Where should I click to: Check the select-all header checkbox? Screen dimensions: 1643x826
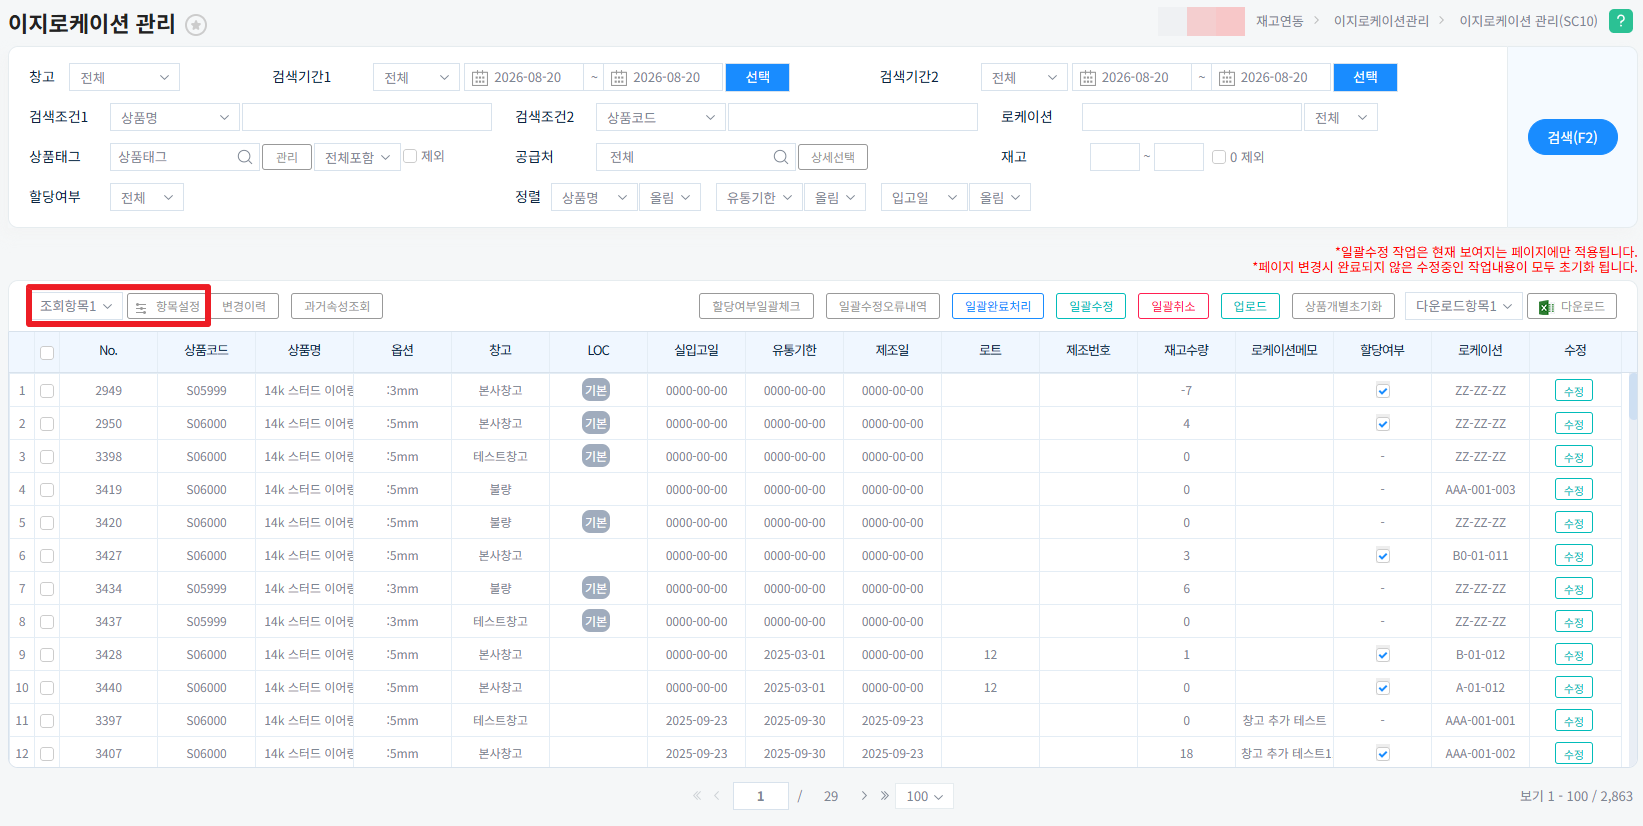pyautogui.click(x=47, y=352)
